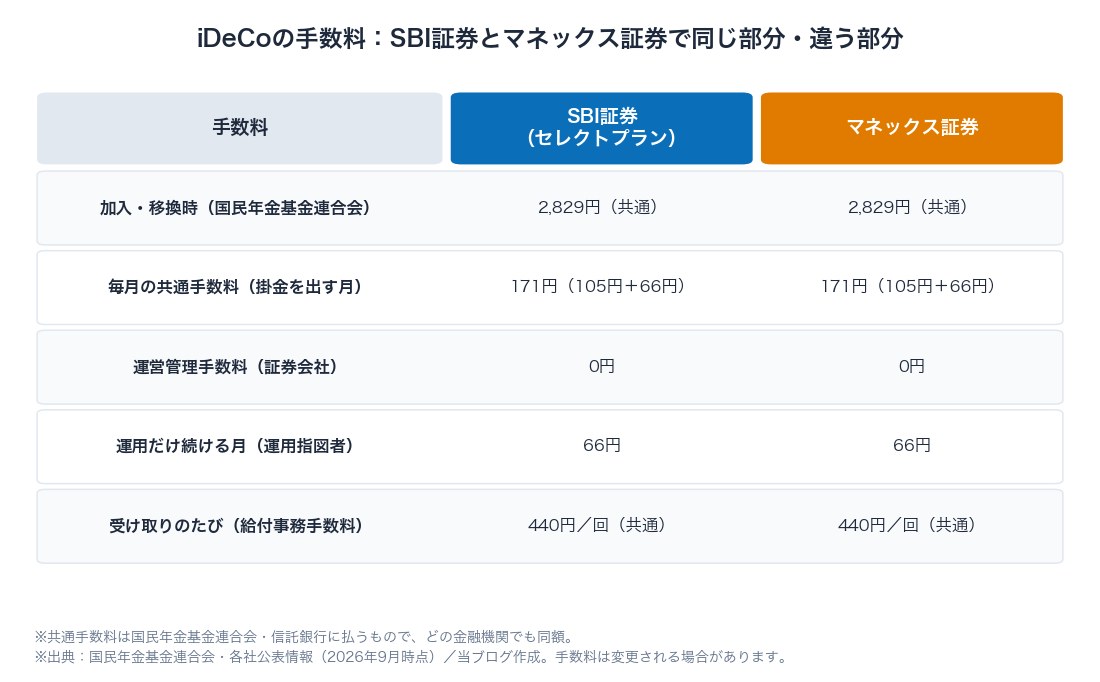This screenshot has width=1100, height=682.
Task: Click the title 'iDeCoの手数料：SBI証券とマネックス証券で同じ部分・違う部分'
Action: click(x=550, y=38)
